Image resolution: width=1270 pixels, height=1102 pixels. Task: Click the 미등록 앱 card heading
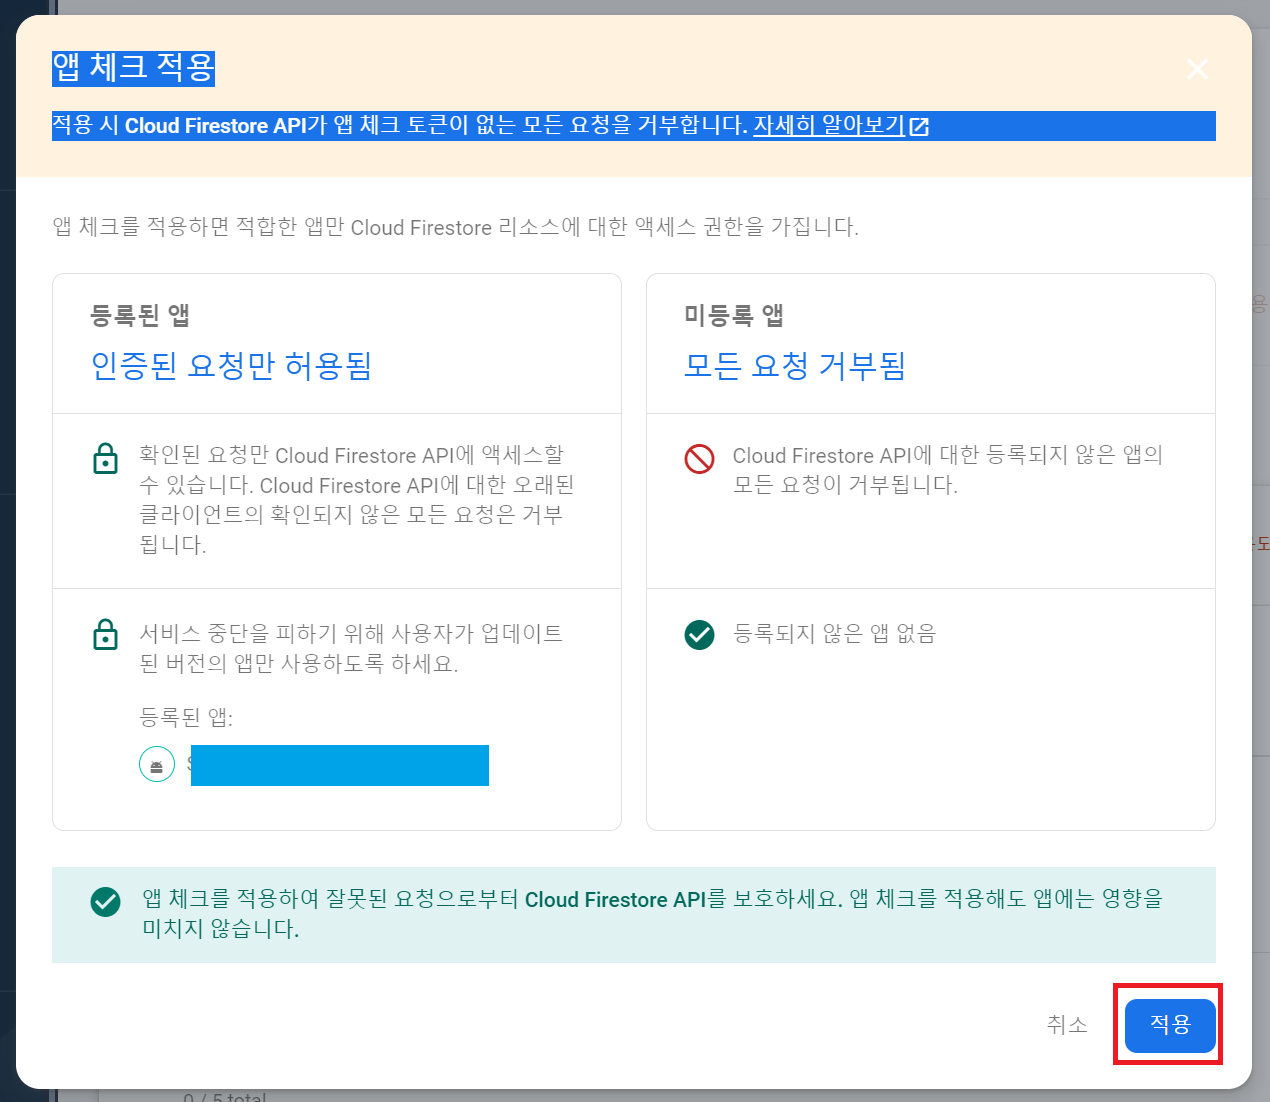733,316
